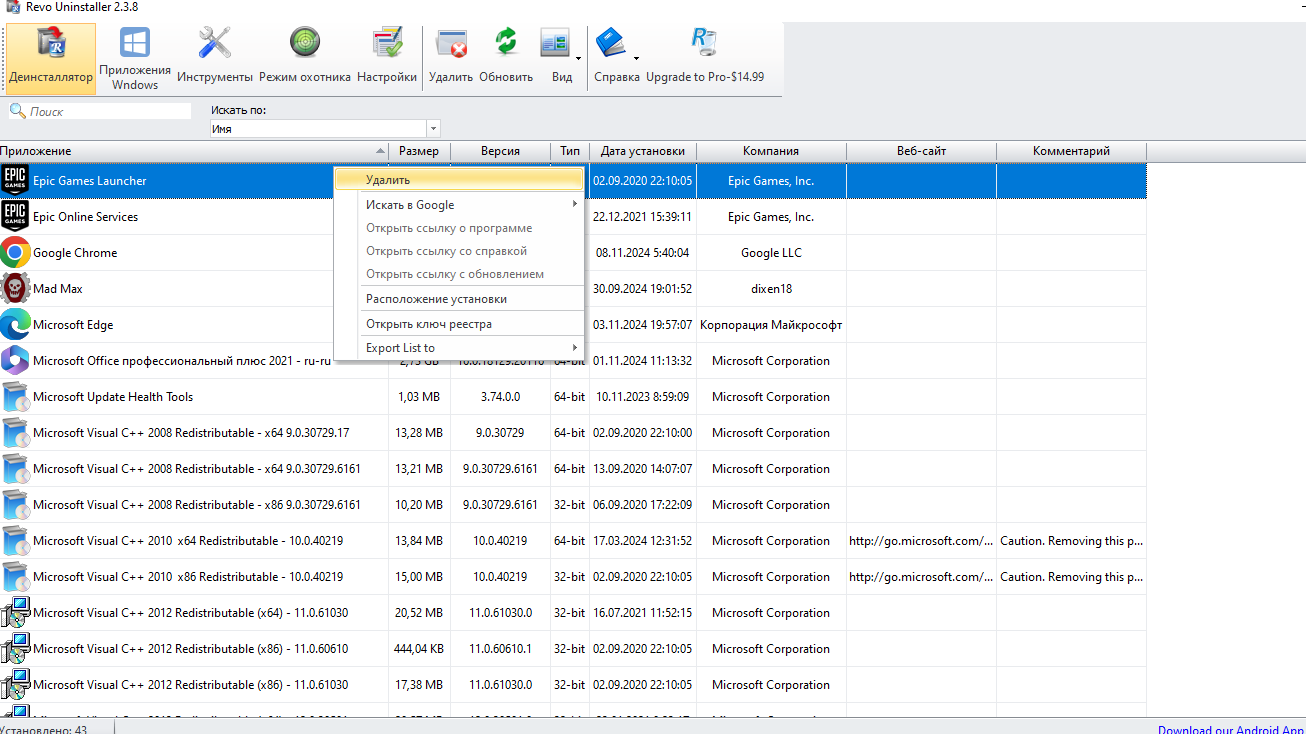Sort list by Дата установки column
This screenshot has width=1306, height=734.
(x=643, y=151)
